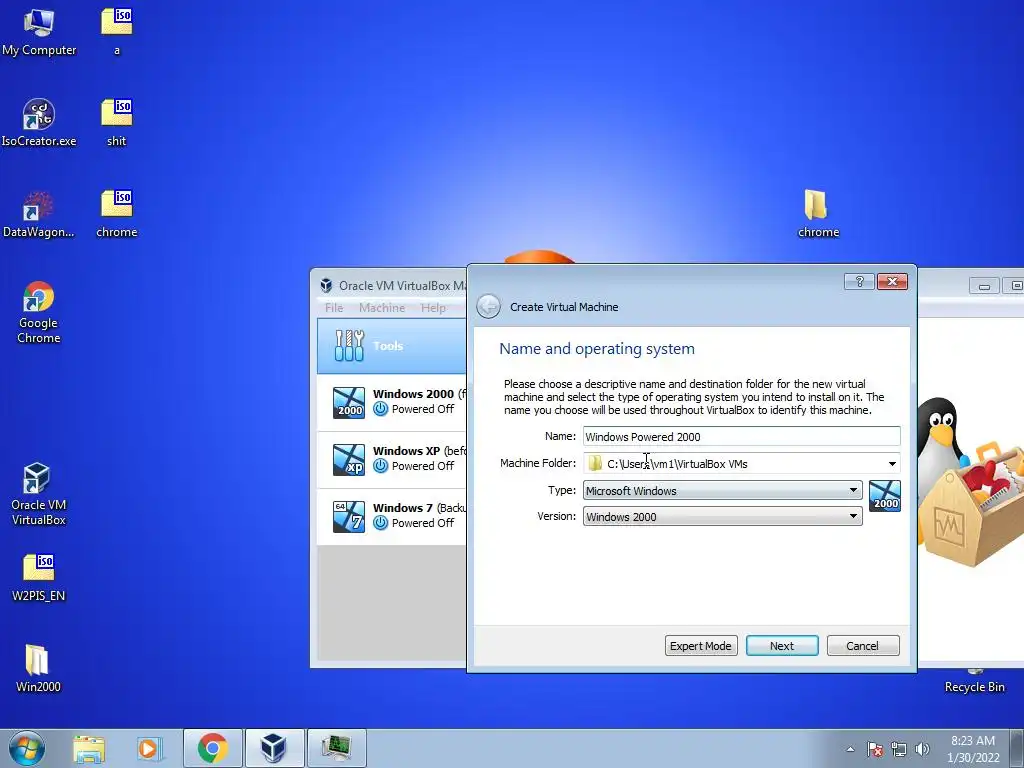Click the Name field containing 'Windows Powered 2000'
This screenshot has height=768, width=1024.
[741, 436]
